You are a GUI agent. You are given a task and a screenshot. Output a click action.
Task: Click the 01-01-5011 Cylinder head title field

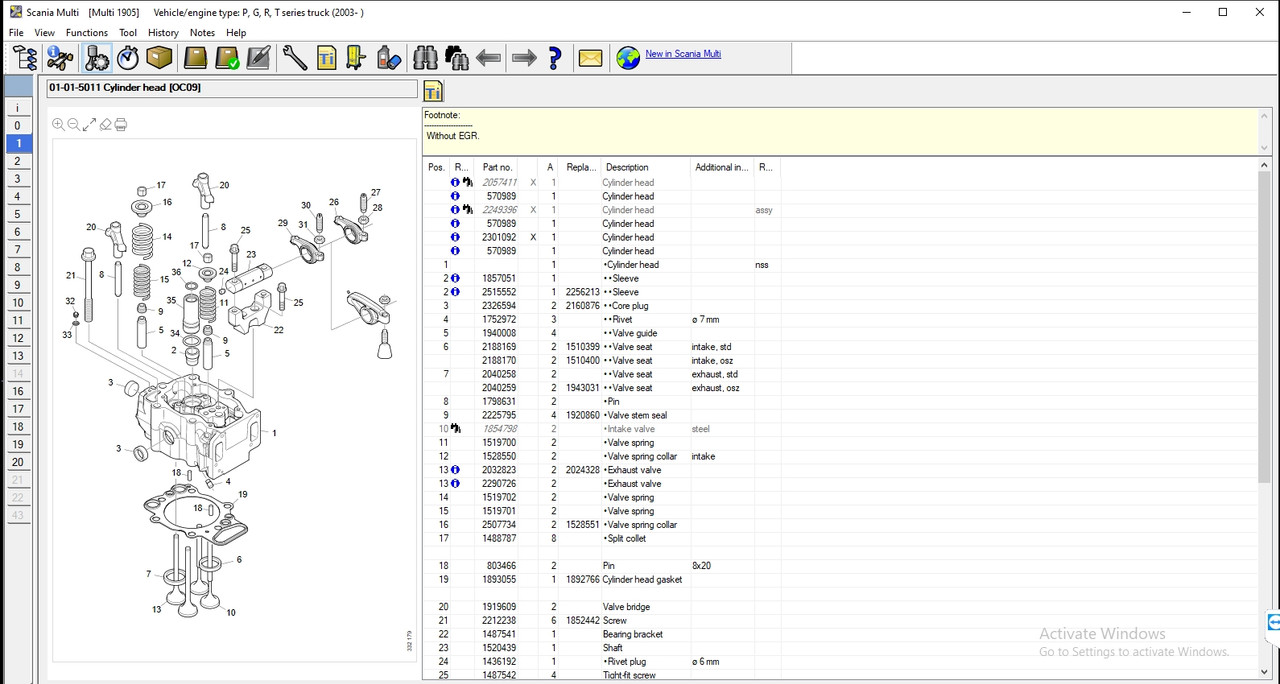[x=231, y=88]
